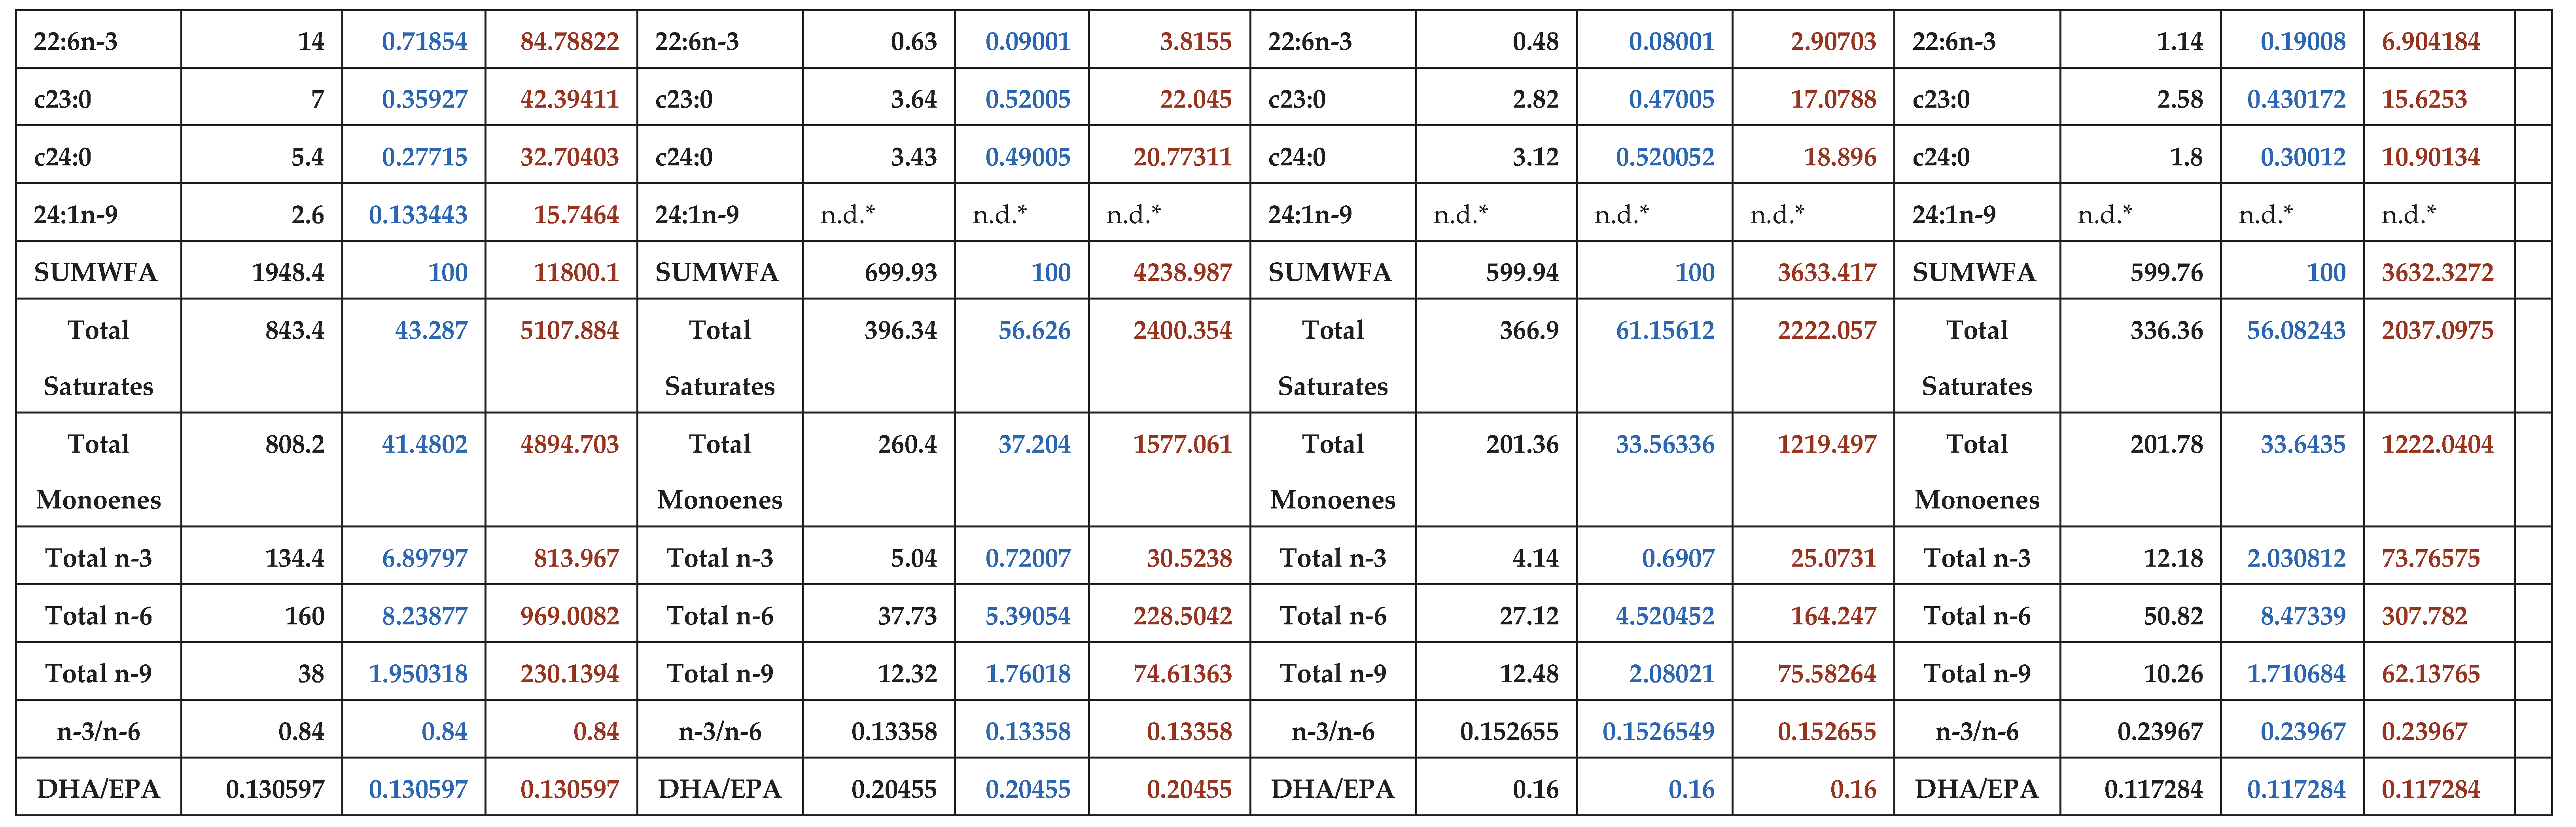Select the red value 1219.497
2576x827 pixels.
point(1826,444)
